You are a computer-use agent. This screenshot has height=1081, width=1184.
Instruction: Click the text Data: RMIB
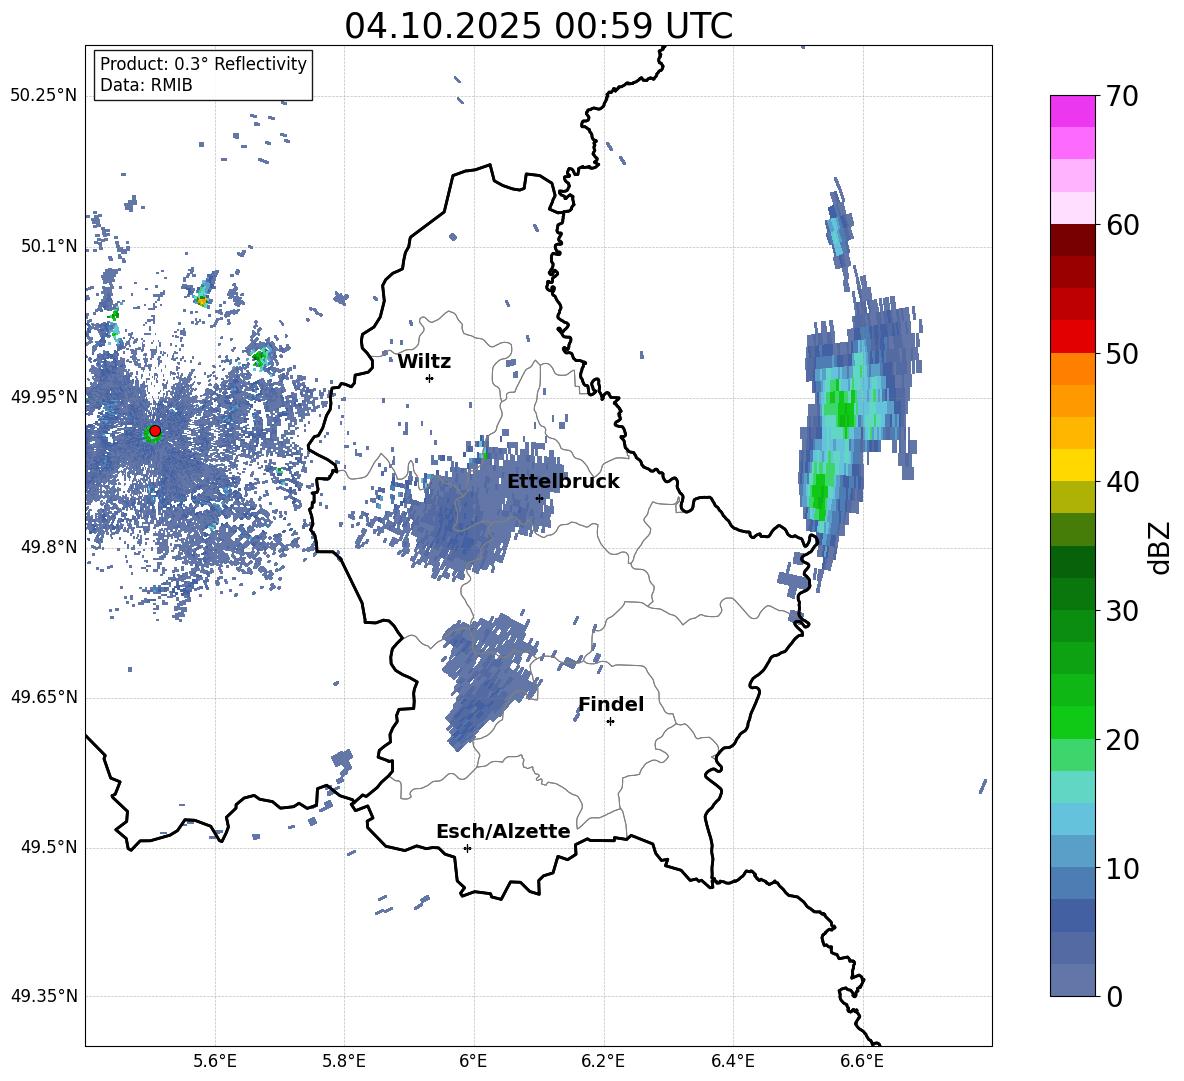click(146, 85)
